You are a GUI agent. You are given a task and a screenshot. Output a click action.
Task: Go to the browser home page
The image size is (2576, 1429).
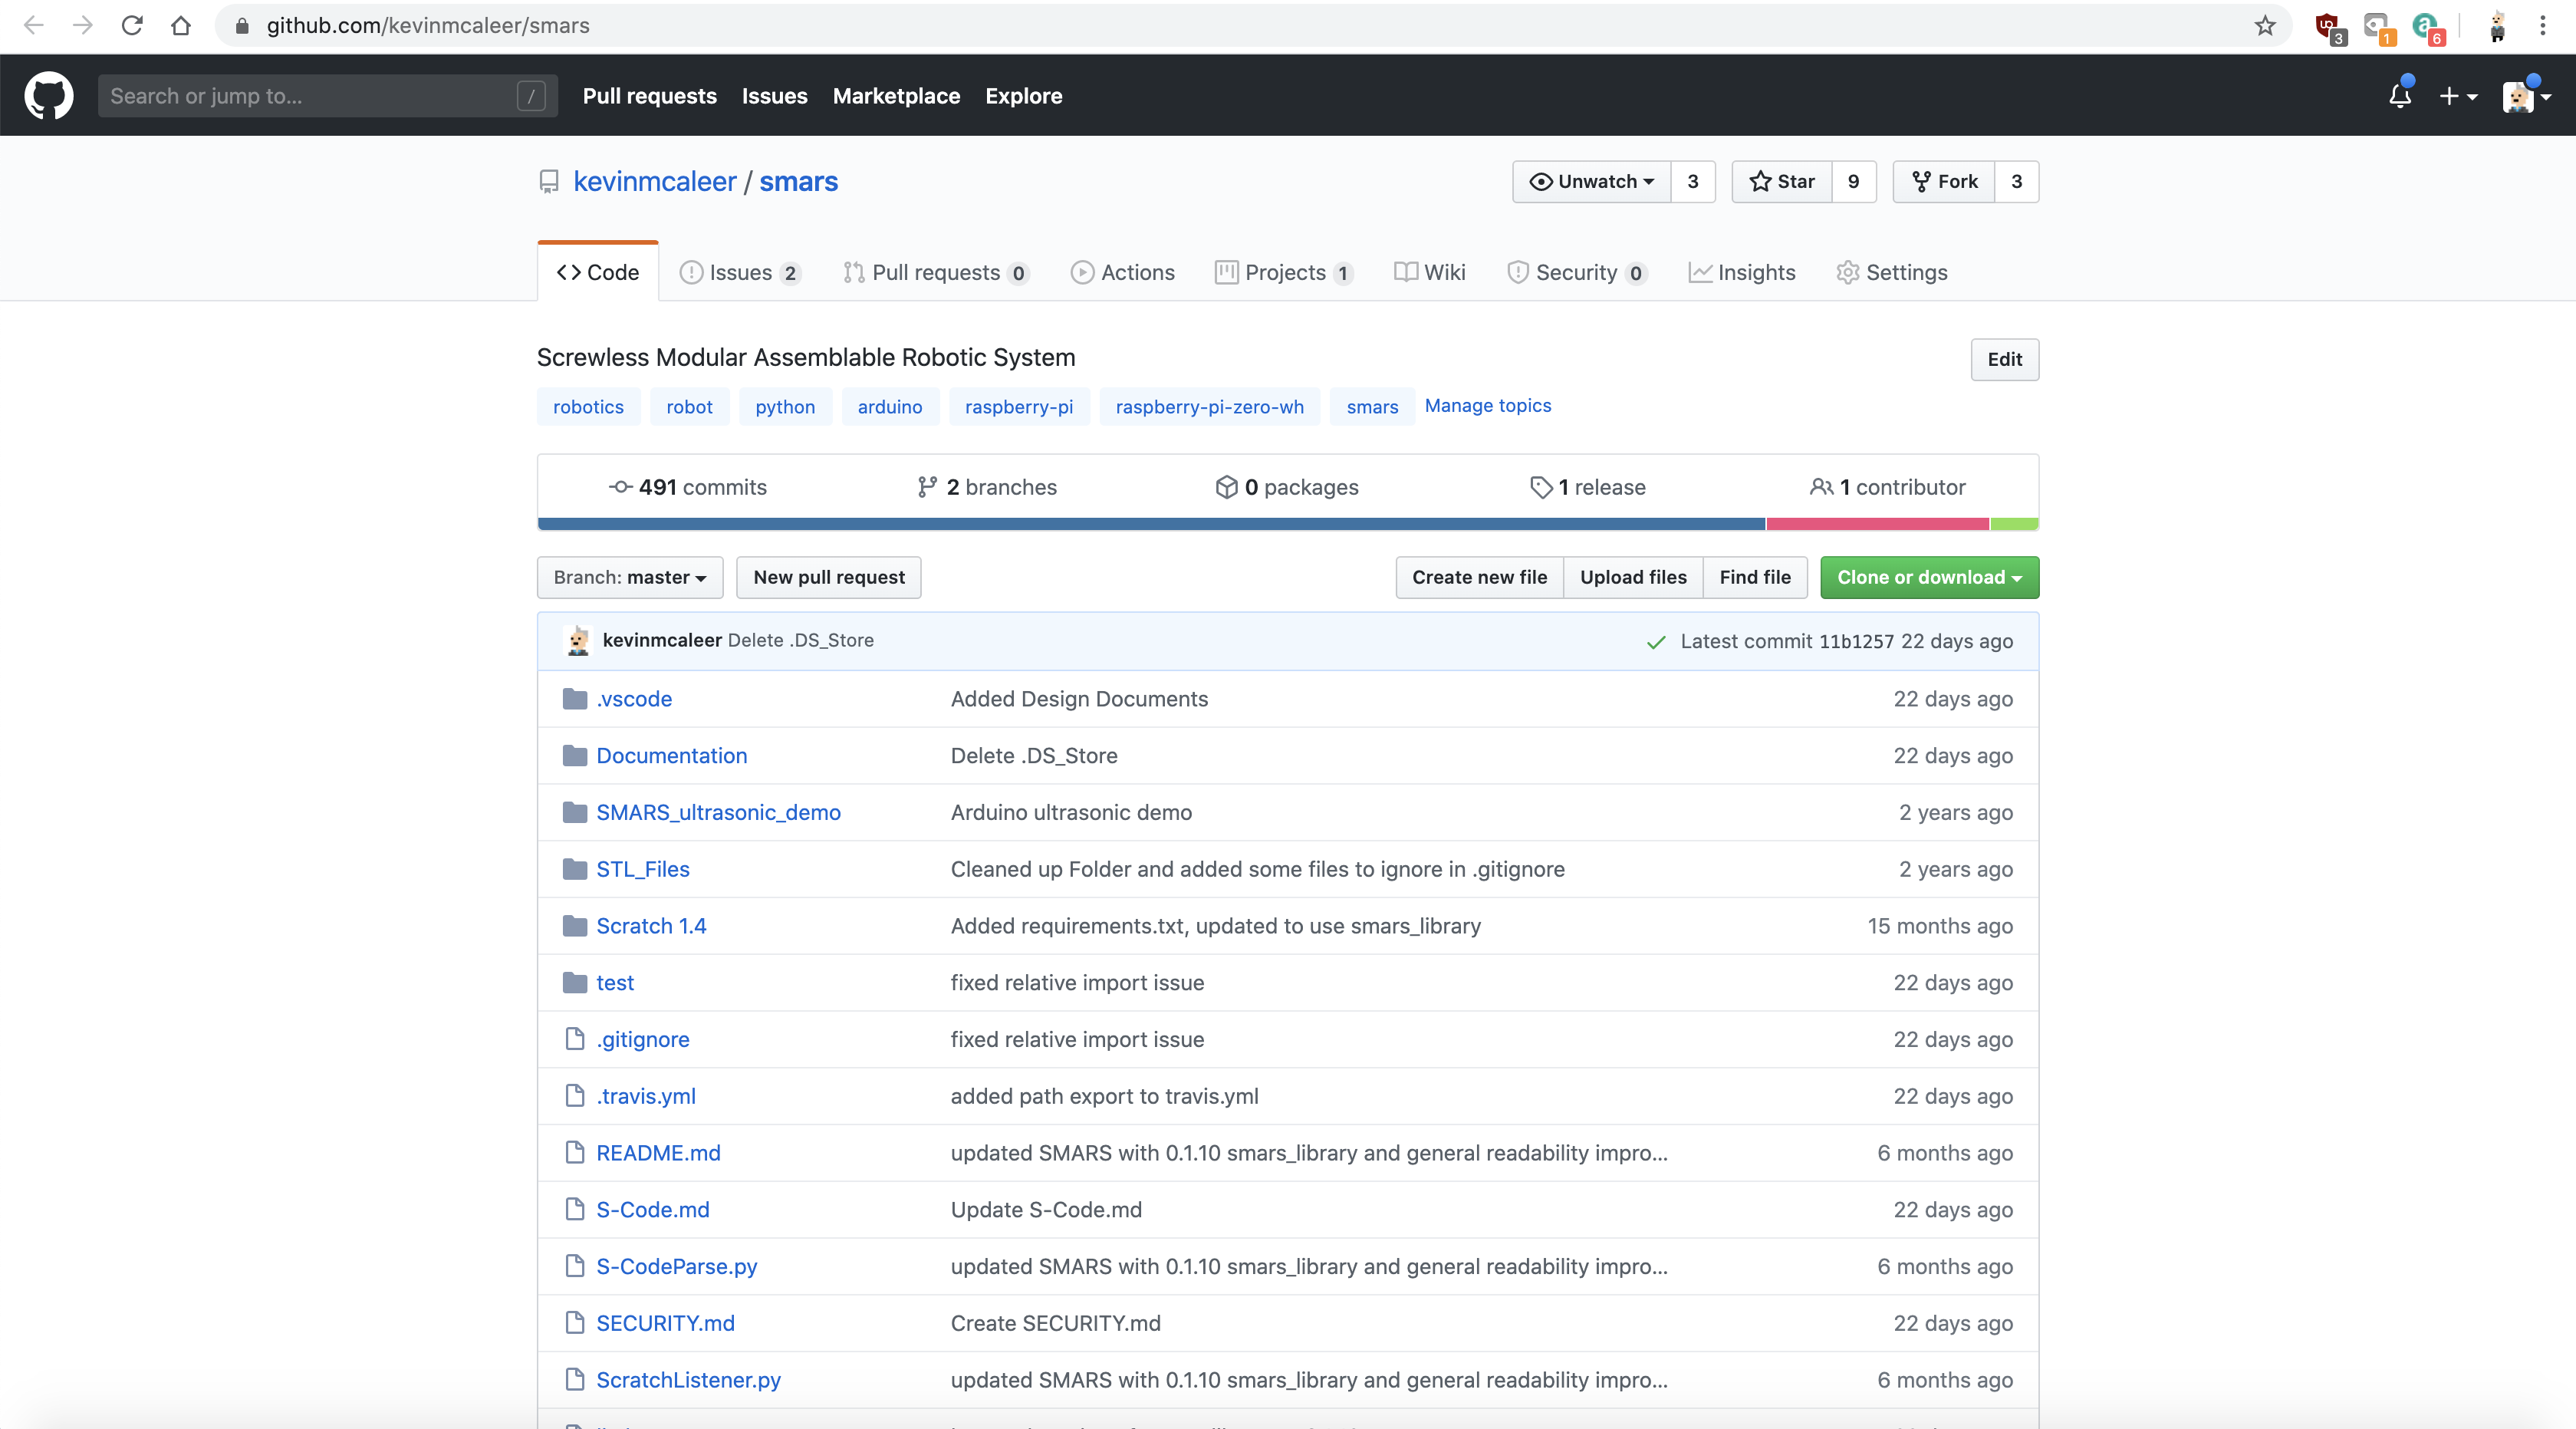(181, 25)
